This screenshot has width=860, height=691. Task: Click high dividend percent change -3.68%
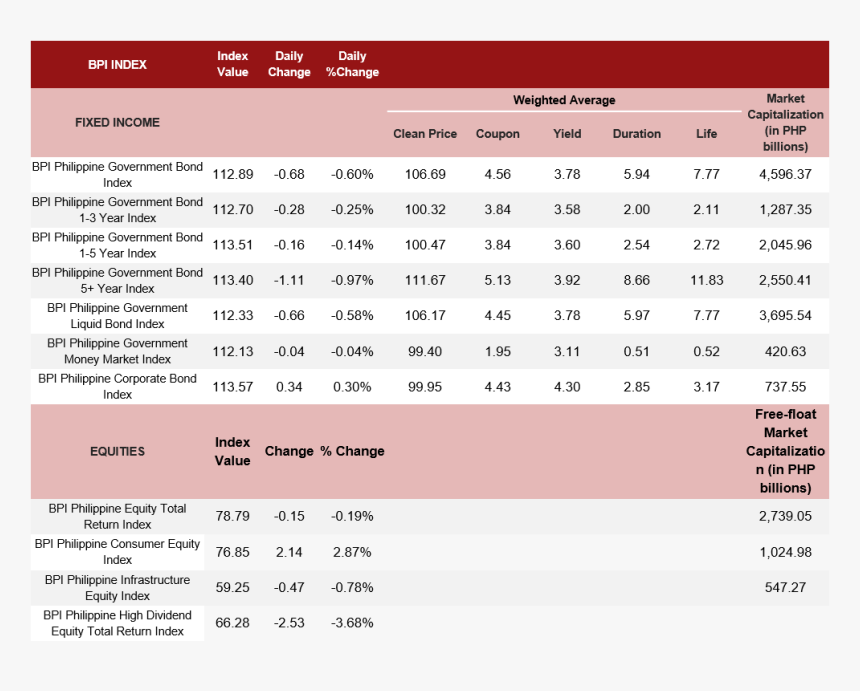[352, 623]
